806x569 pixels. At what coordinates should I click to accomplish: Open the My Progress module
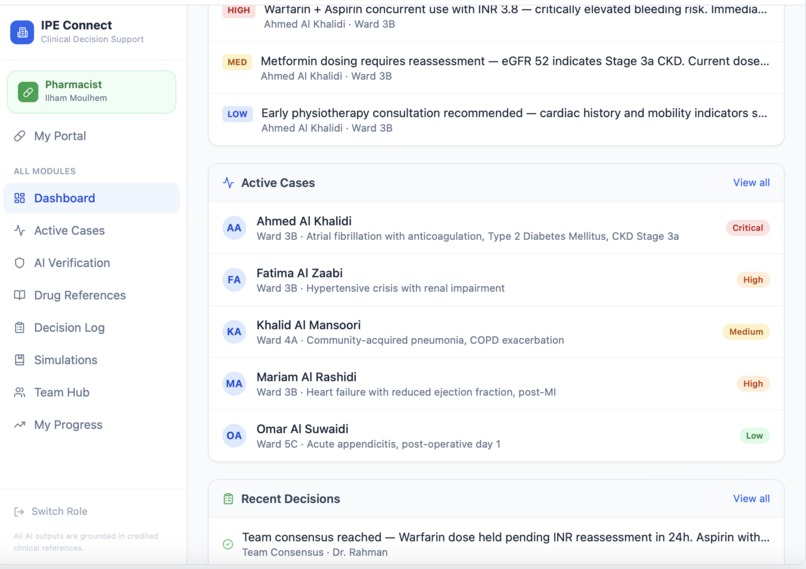(91, 425)
